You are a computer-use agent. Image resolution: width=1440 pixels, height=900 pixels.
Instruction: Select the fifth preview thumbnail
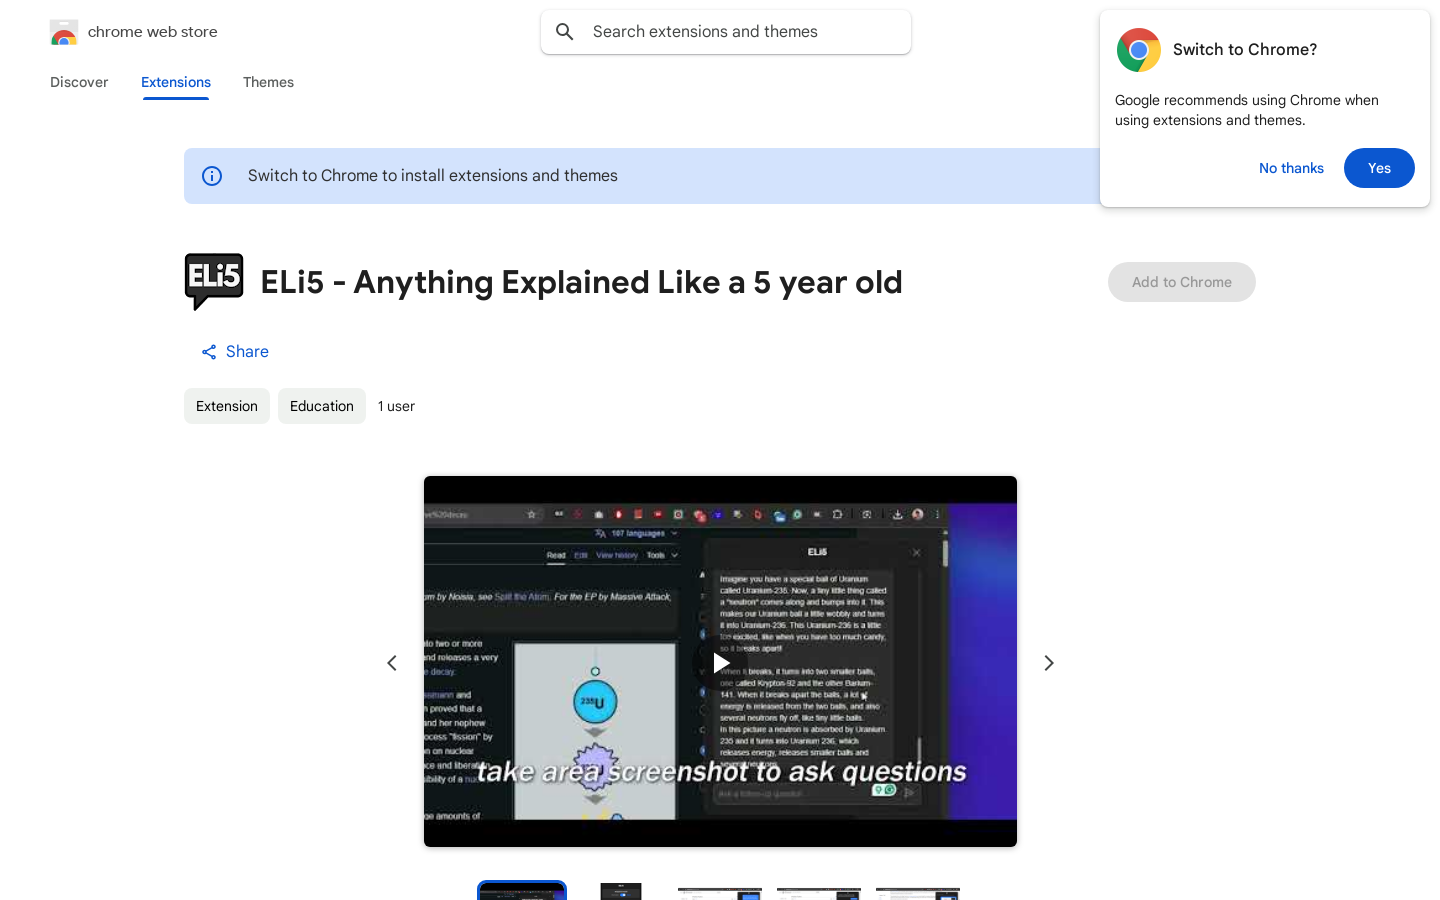pos(918,893)
